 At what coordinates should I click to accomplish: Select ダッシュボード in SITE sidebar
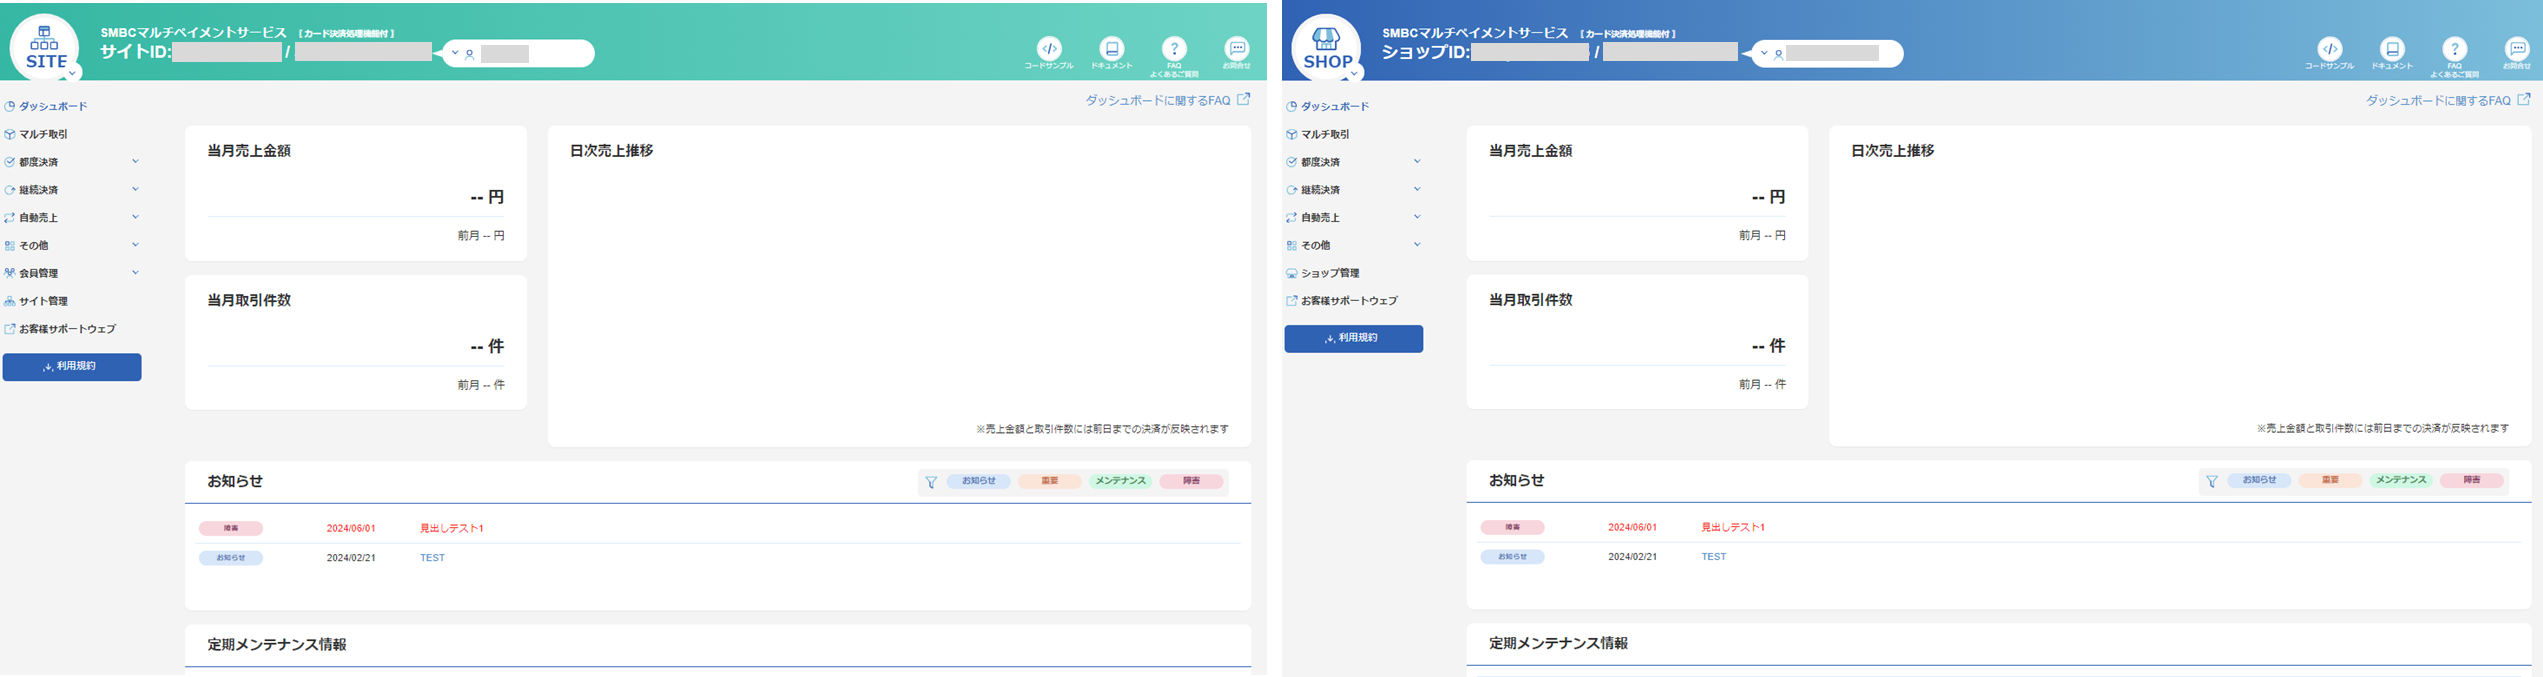coord(46,106)
